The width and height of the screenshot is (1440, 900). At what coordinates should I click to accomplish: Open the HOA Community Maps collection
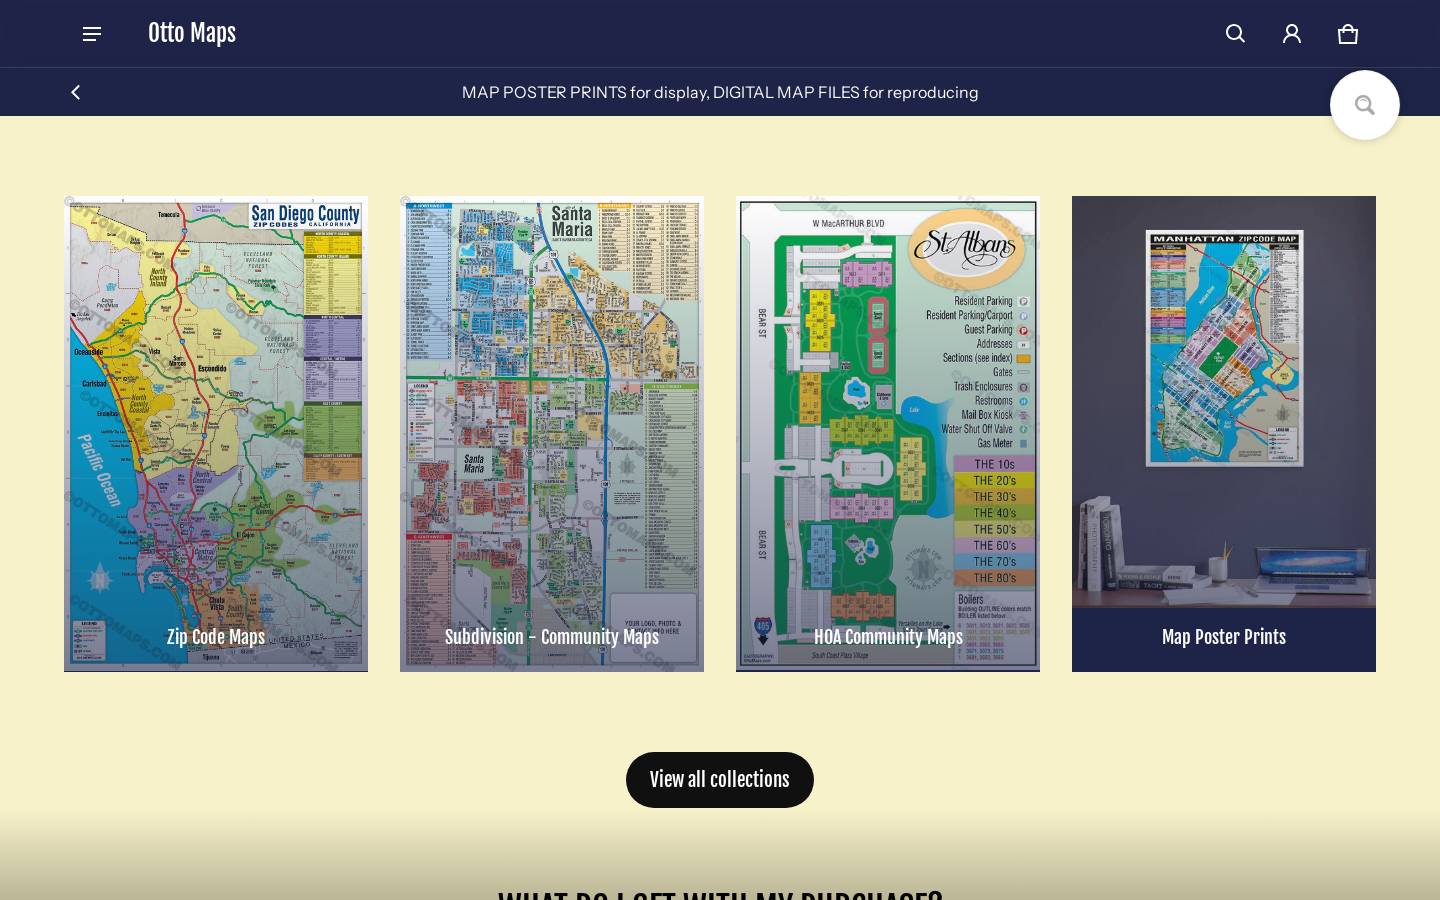pyautogui.click(x=888, y=637)
